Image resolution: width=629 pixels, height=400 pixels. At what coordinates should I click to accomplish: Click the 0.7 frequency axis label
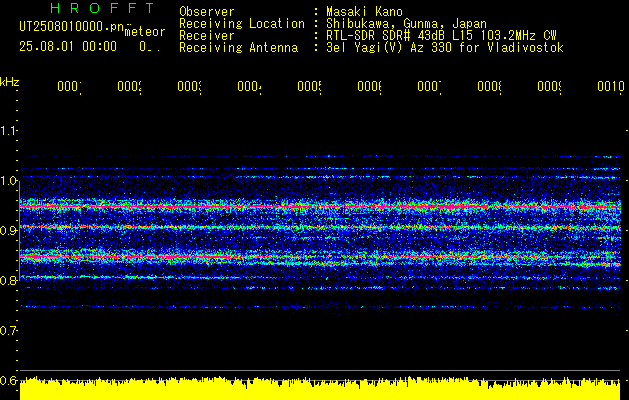tap(9, 331)
